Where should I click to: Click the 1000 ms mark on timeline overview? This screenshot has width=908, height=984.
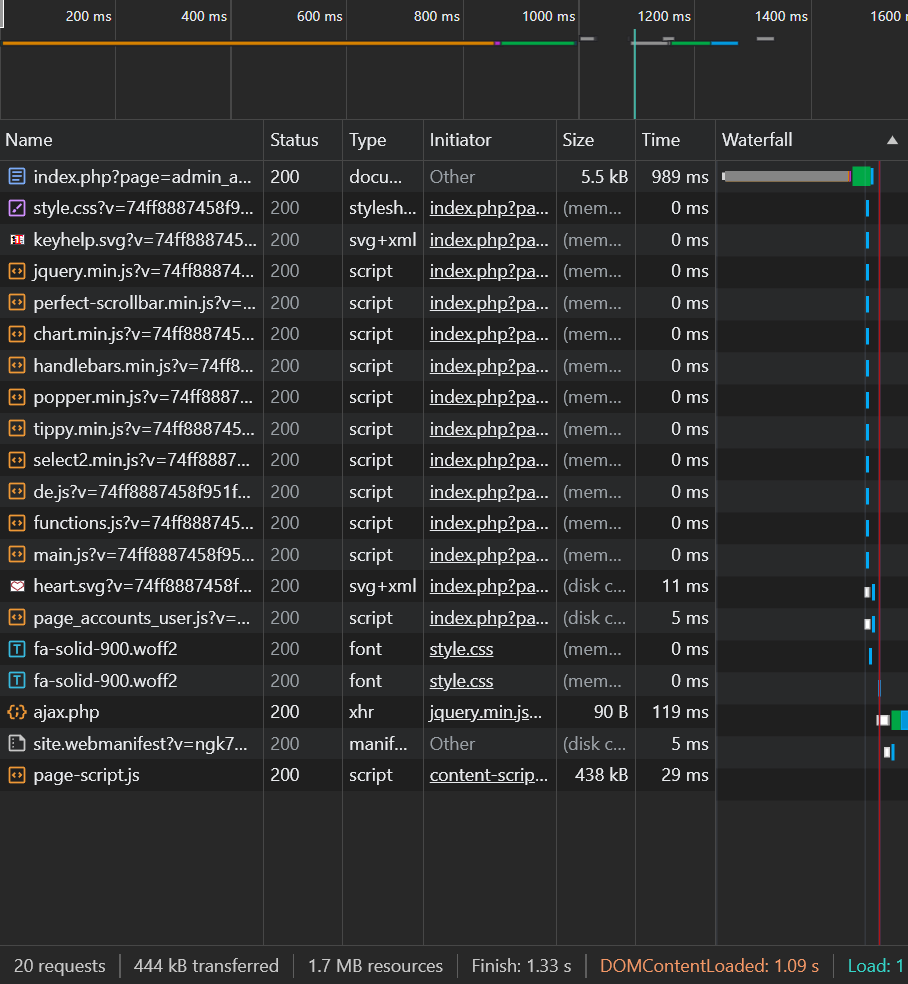pyautogui.click(x=549, y=17)
